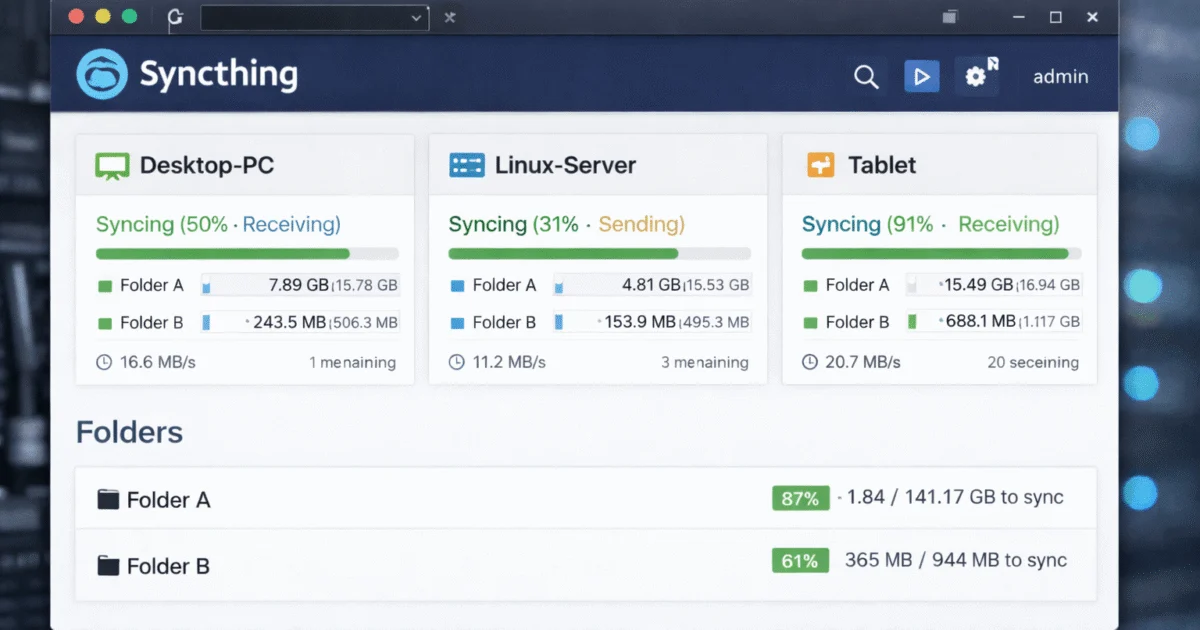Click Desktop-PC sync progress bar

coord(247,254)
